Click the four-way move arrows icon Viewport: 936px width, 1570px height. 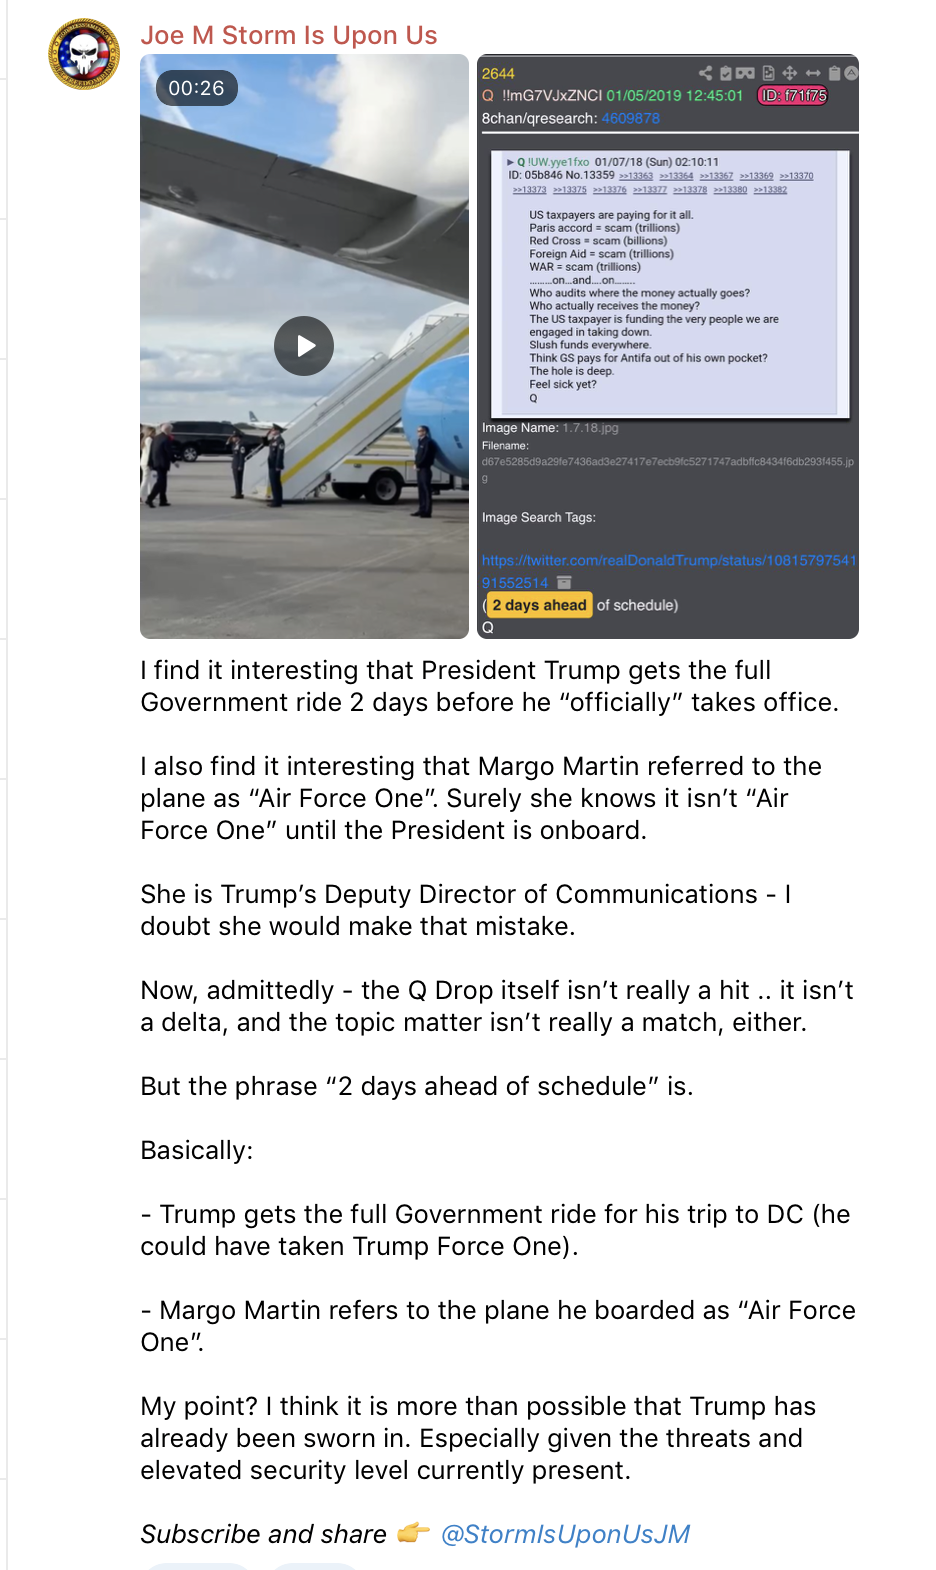pos(790,73)
